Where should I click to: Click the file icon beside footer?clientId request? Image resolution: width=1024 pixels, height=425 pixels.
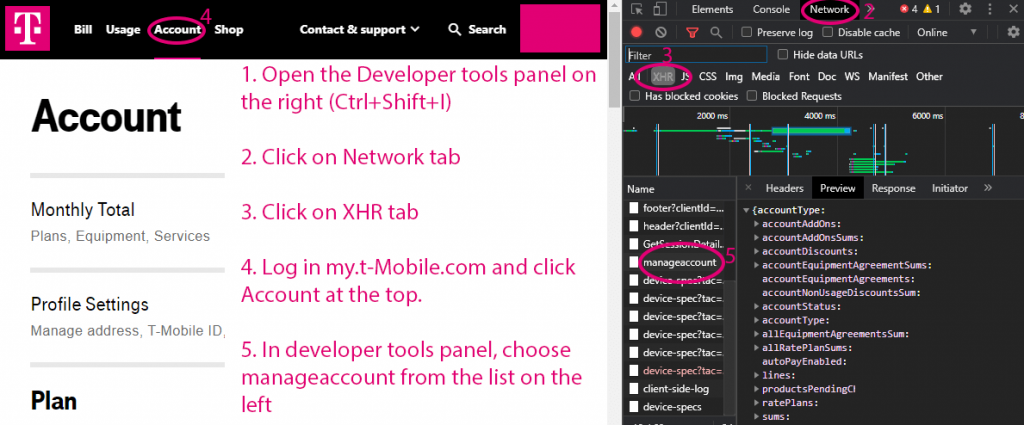pos(633,208)
